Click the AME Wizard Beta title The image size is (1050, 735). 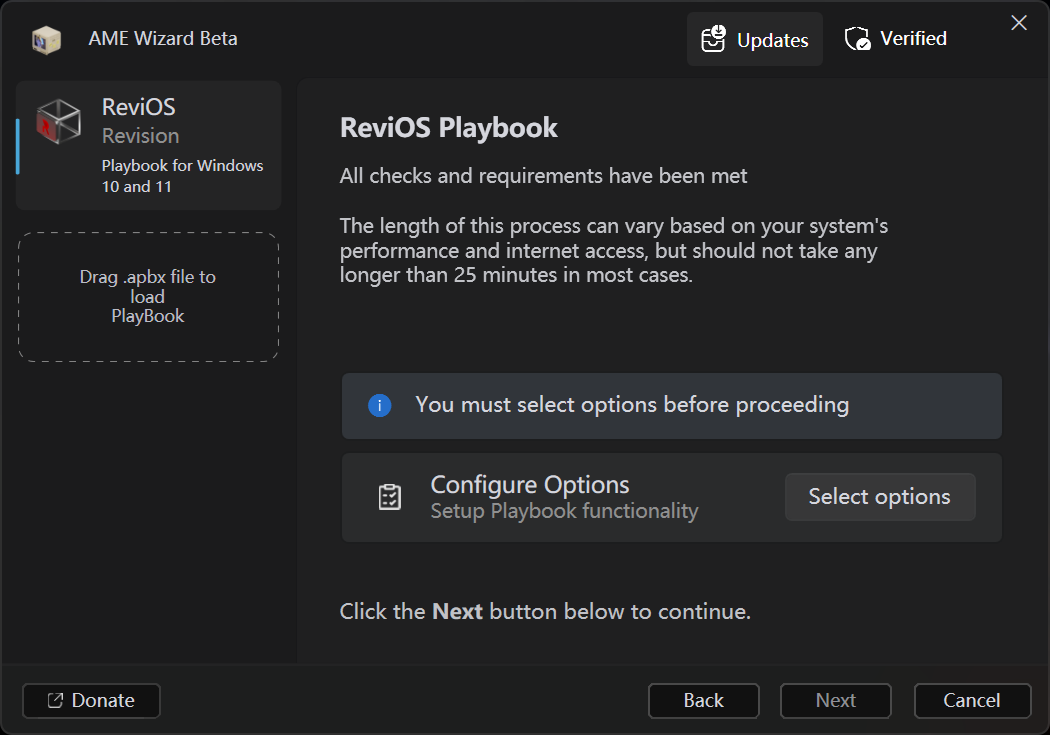pos(163,39)
